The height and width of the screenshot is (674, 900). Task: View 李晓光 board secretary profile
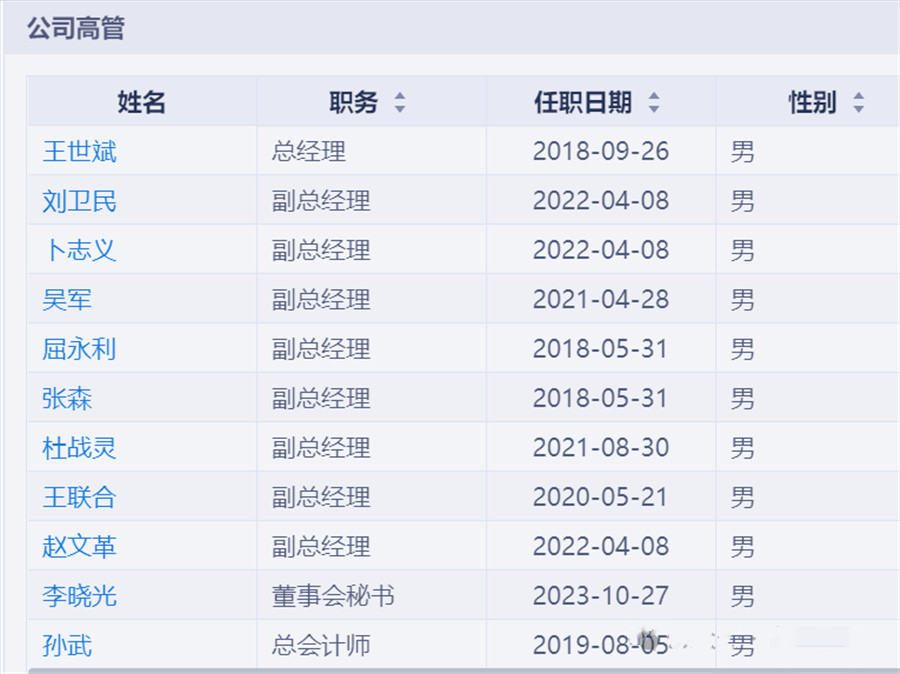click(x=79, y=596)
